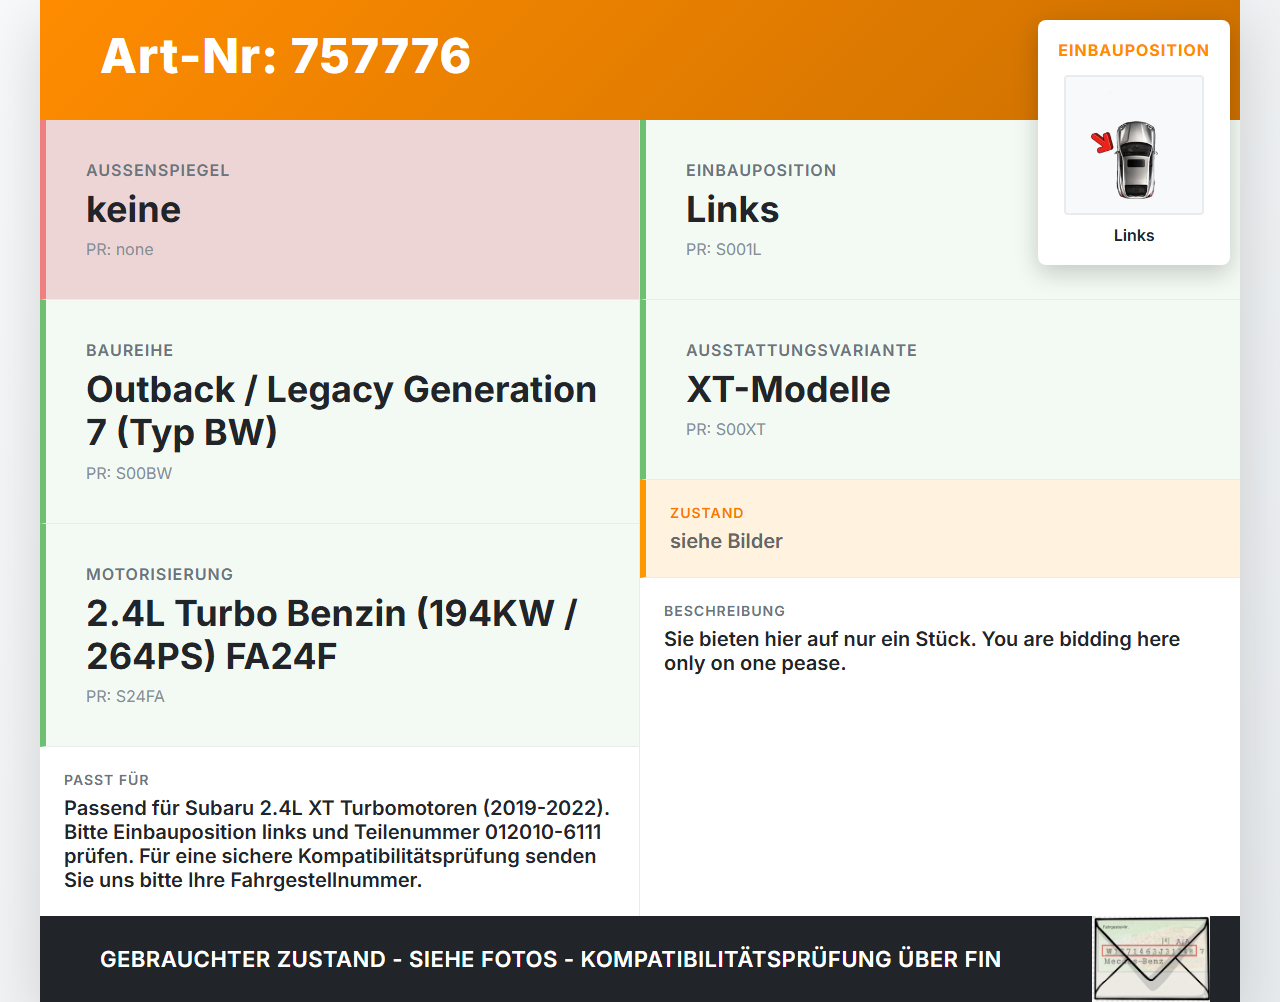The height and width of the screenshot is (1002, 1280).
Task: Click the Zustand 'siehe Bilder' panel
Action: [940, 529]
